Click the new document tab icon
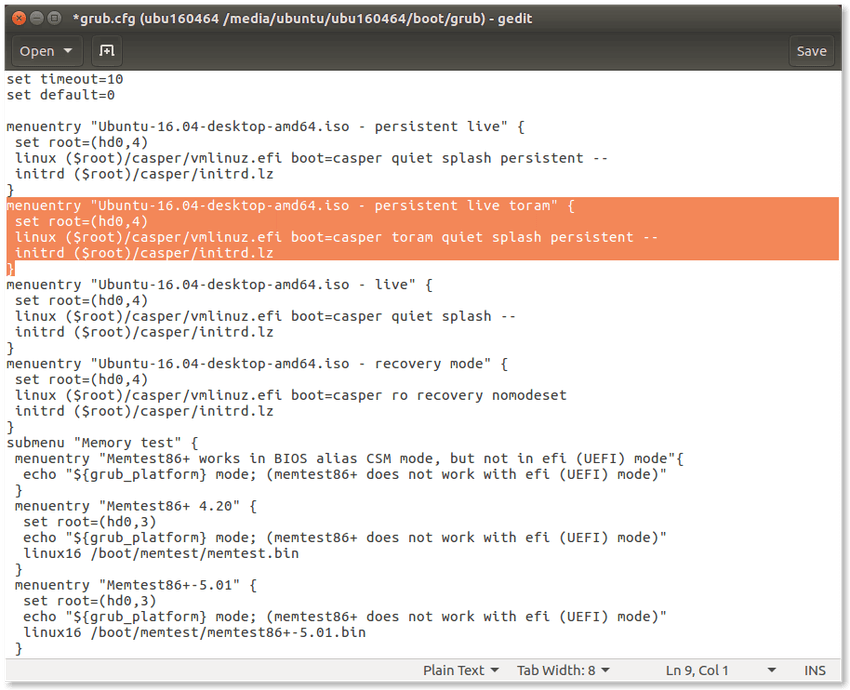This screenshot has width=850, height=690. coord(107,51)
